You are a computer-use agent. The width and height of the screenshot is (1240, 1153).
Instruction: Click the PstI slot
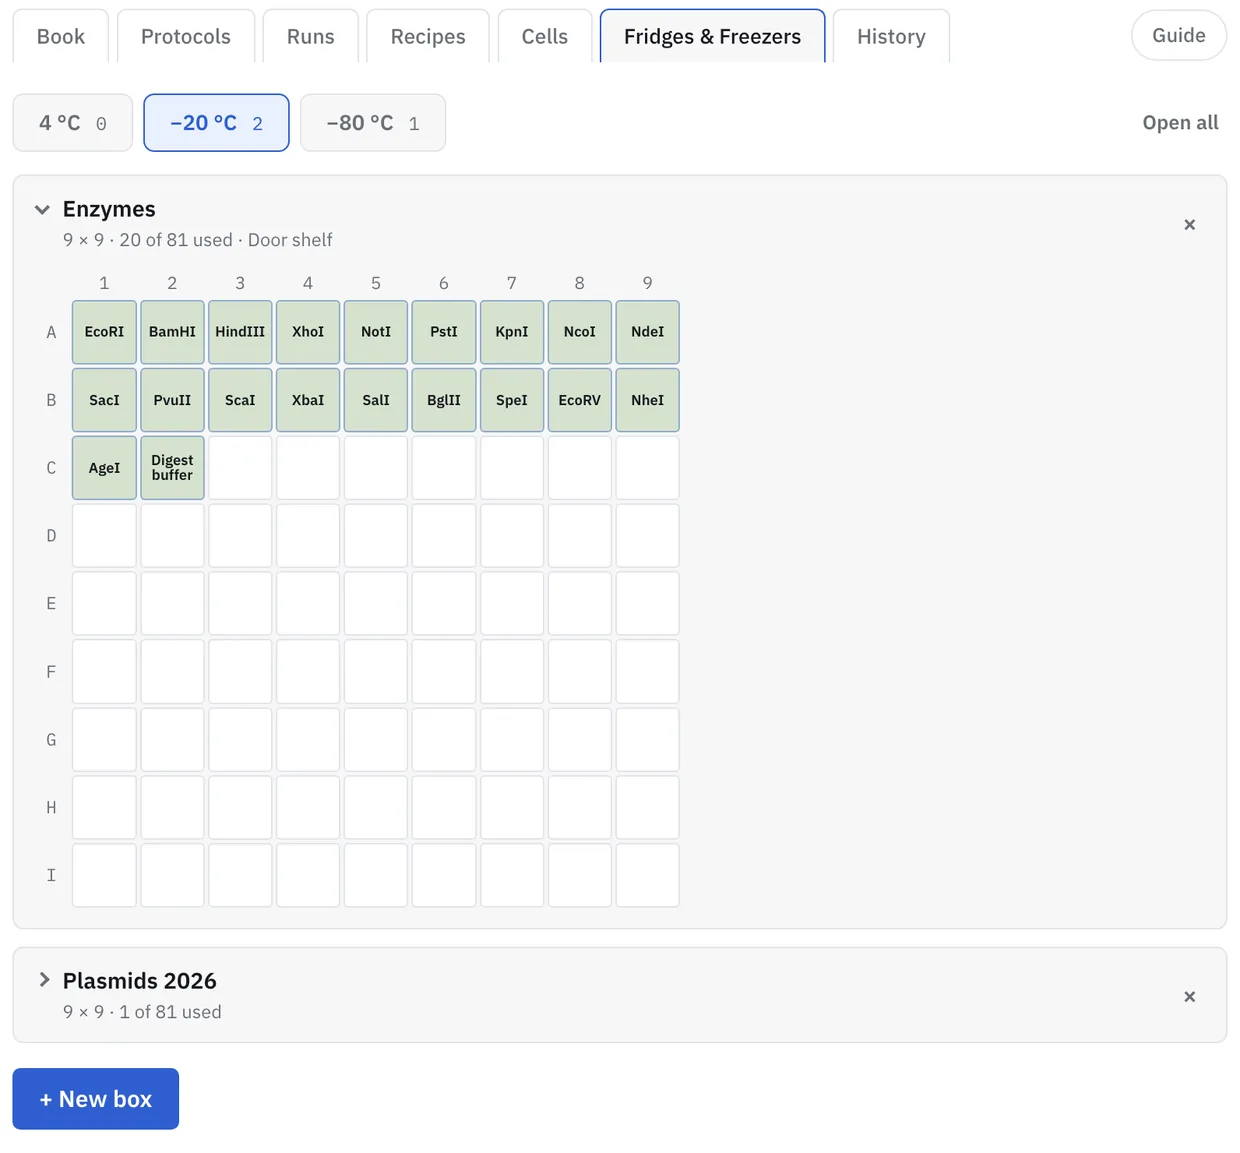[444, 332]
